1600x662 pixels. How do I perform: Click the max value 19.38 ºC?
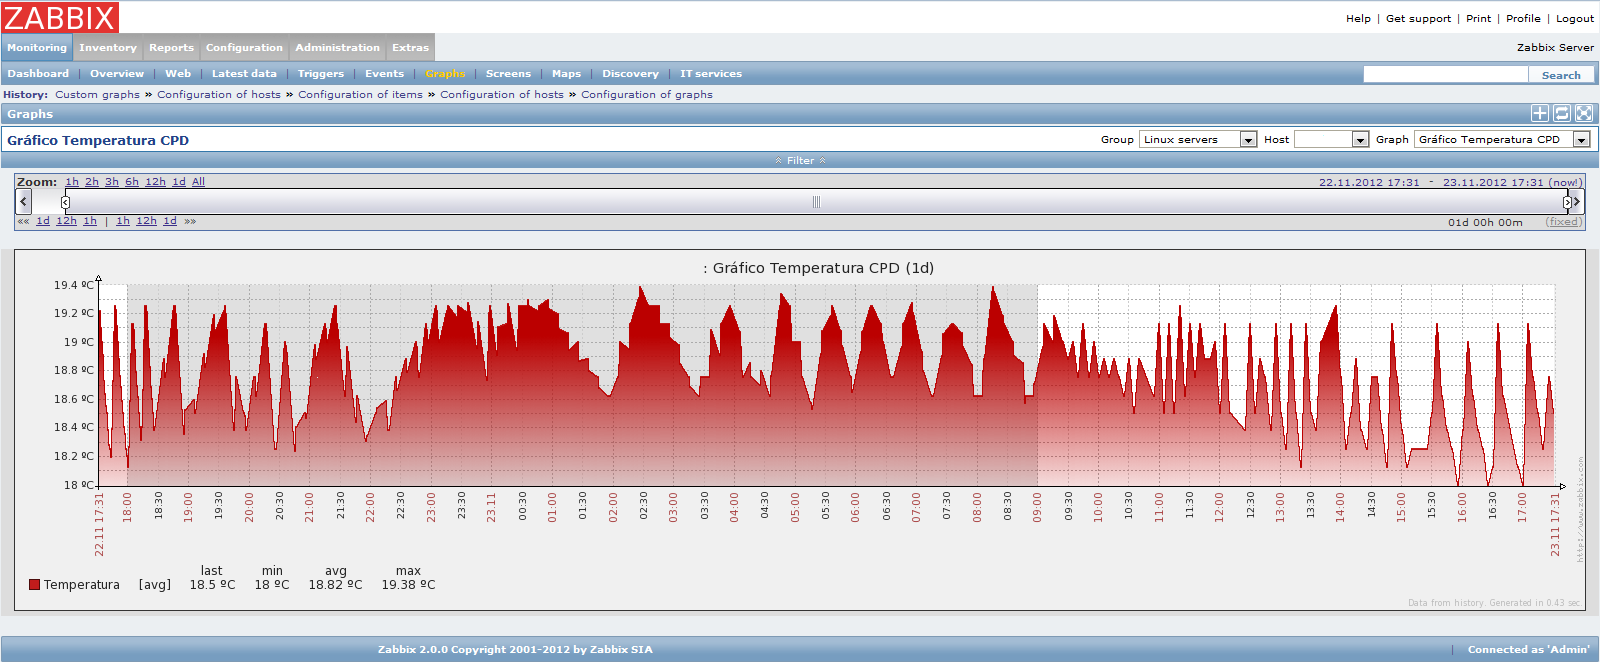click(x=408, y=585)
